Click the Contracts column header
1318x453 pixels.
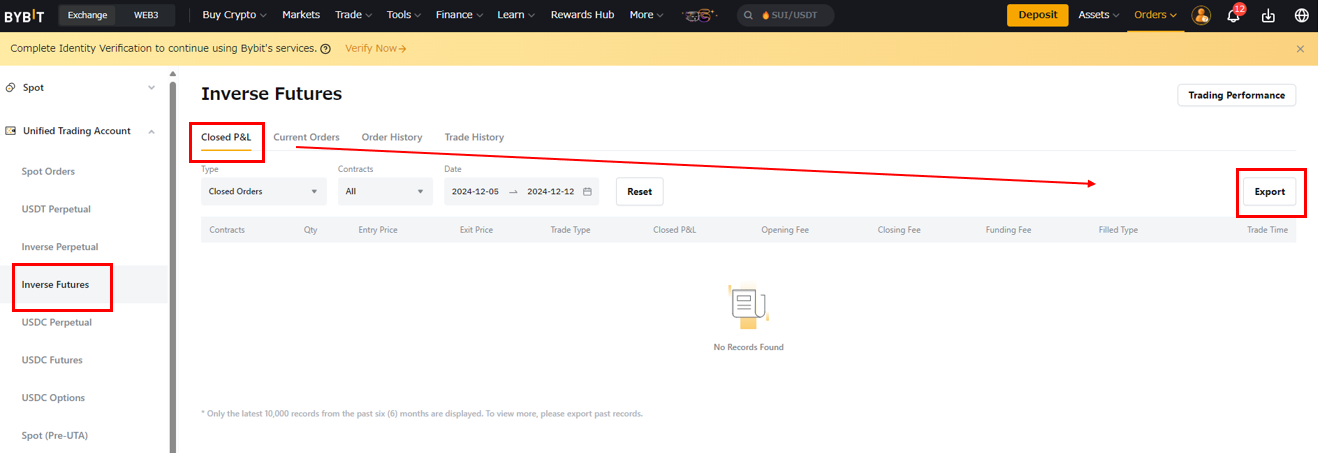[227, 230]
